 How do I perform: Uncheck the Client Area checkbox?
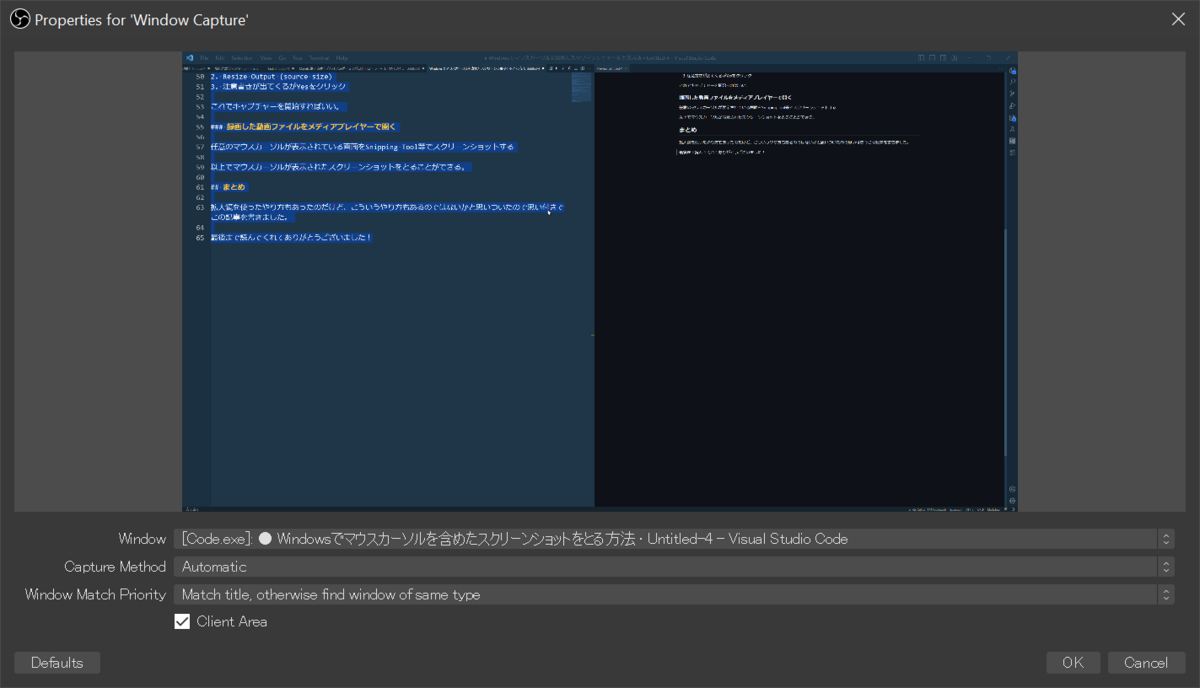(182, 622)
